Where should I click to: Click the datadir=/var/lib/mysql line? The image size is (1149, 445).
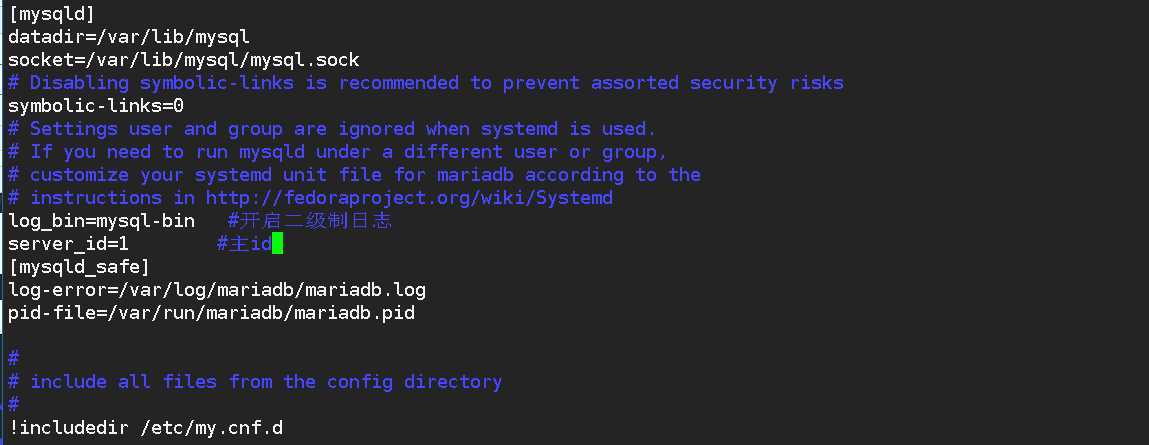pyautogui.click(x=129, y=36)
